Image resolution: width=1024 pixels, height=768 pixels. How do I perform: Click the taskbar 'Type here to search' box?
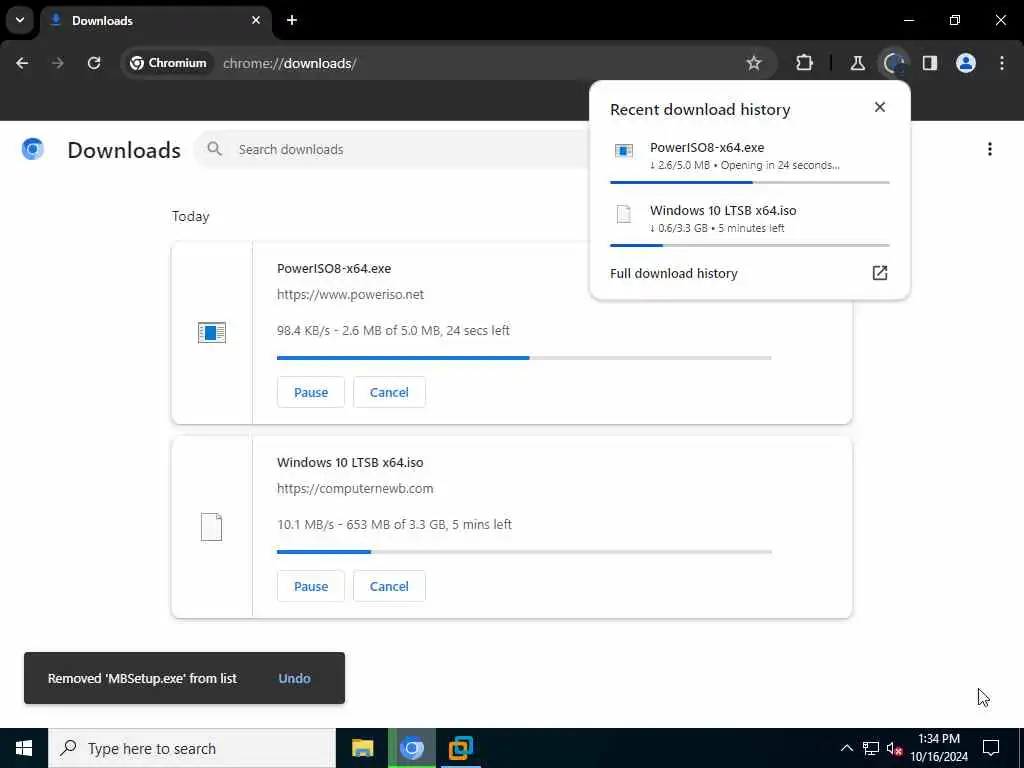192,748
